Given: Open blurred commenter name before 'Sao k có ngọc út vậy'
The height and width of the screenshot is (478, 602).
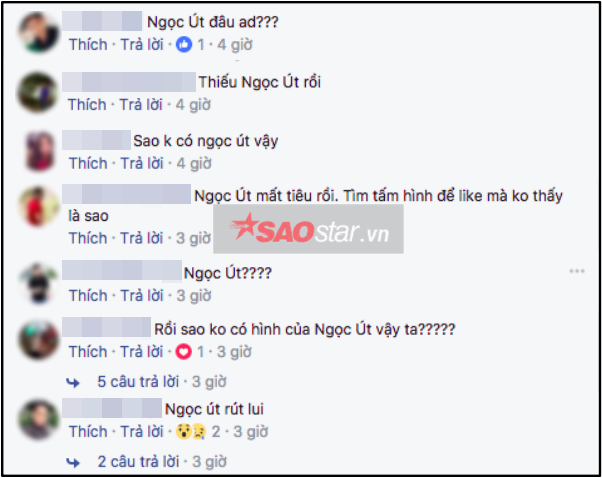Looking at the screenshot, I should (96, 140).
